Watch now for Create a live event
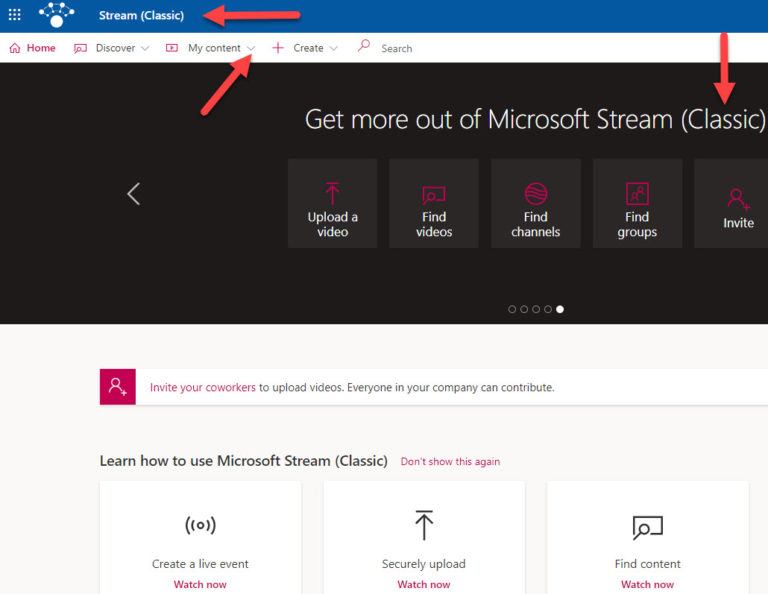The height and width of the screenshot is (594, 768). point(200,584)
